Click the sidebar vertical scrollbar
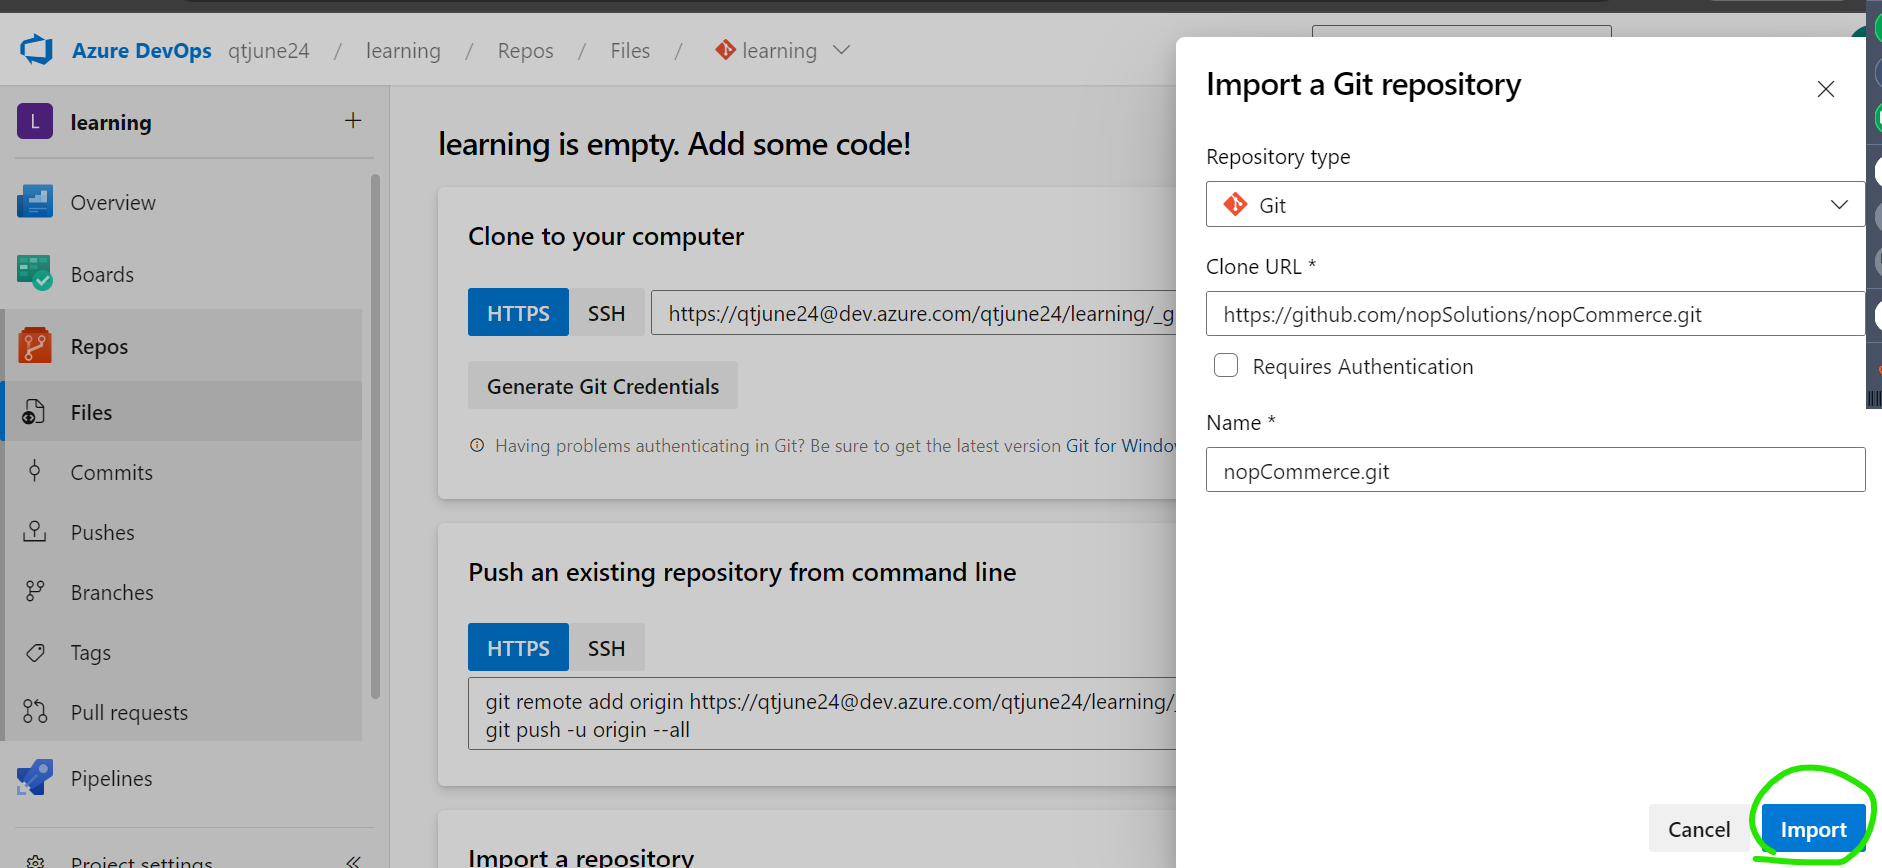This screenshot has height=868, width=1882. pyautogui.click(x=375, y=436)
